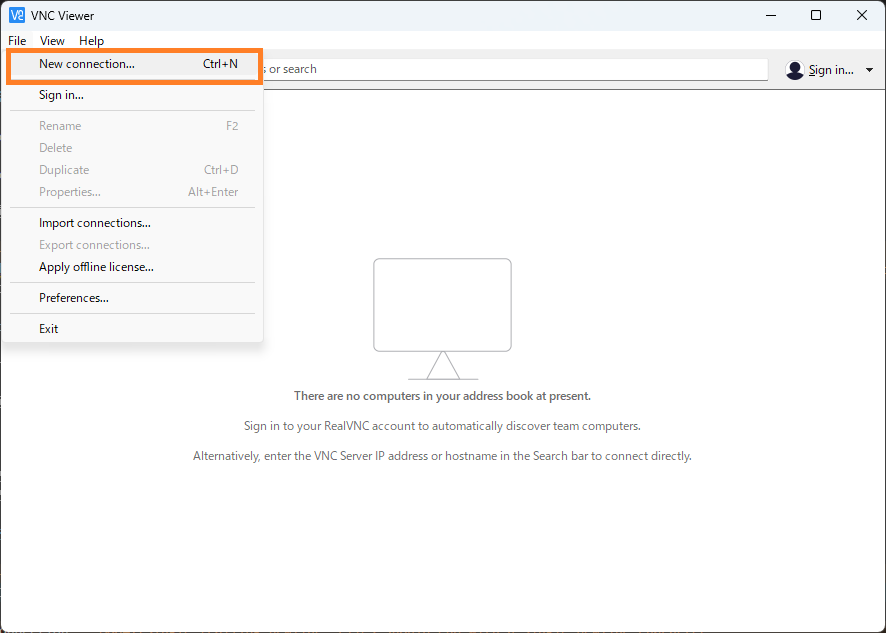Image resolution: width=886 pixels, height=633 pixels.
Task: Click the "Alternatively, enter the VNC Server IP address" text
Action: tap(442, 456)
